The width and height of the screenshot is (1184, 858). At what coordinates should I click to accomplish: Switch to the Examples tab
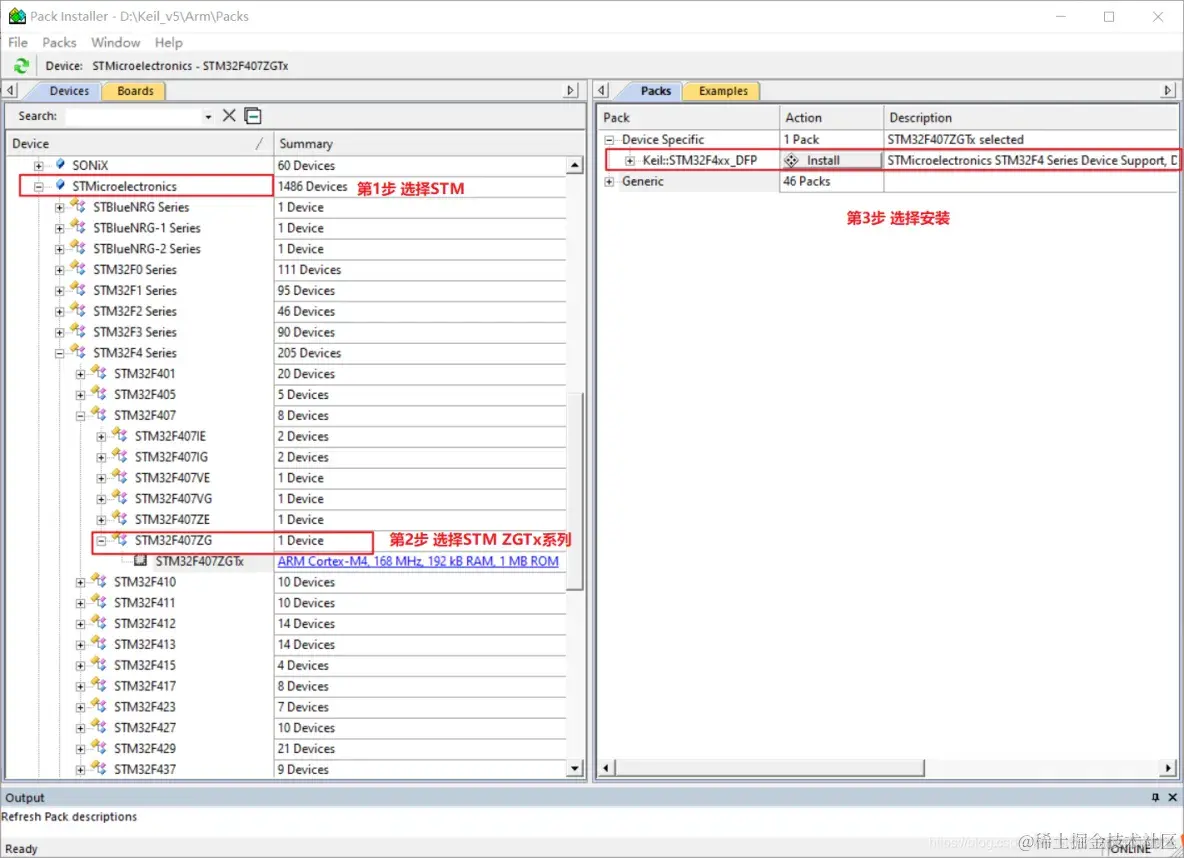click(723, 91)
